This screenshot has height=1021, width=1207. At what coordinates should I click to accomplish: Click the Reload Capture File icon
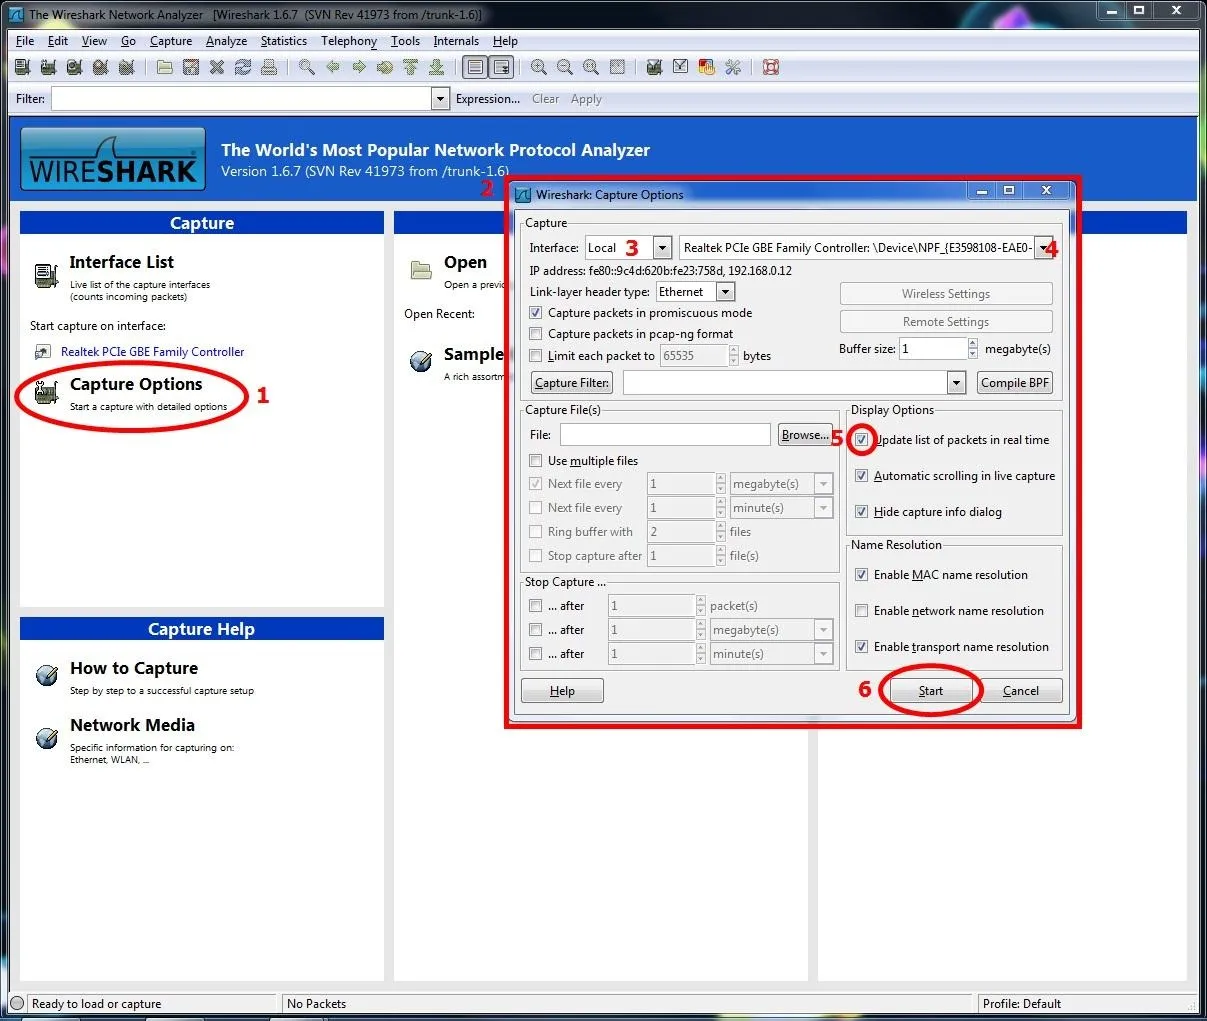(243, 67)
